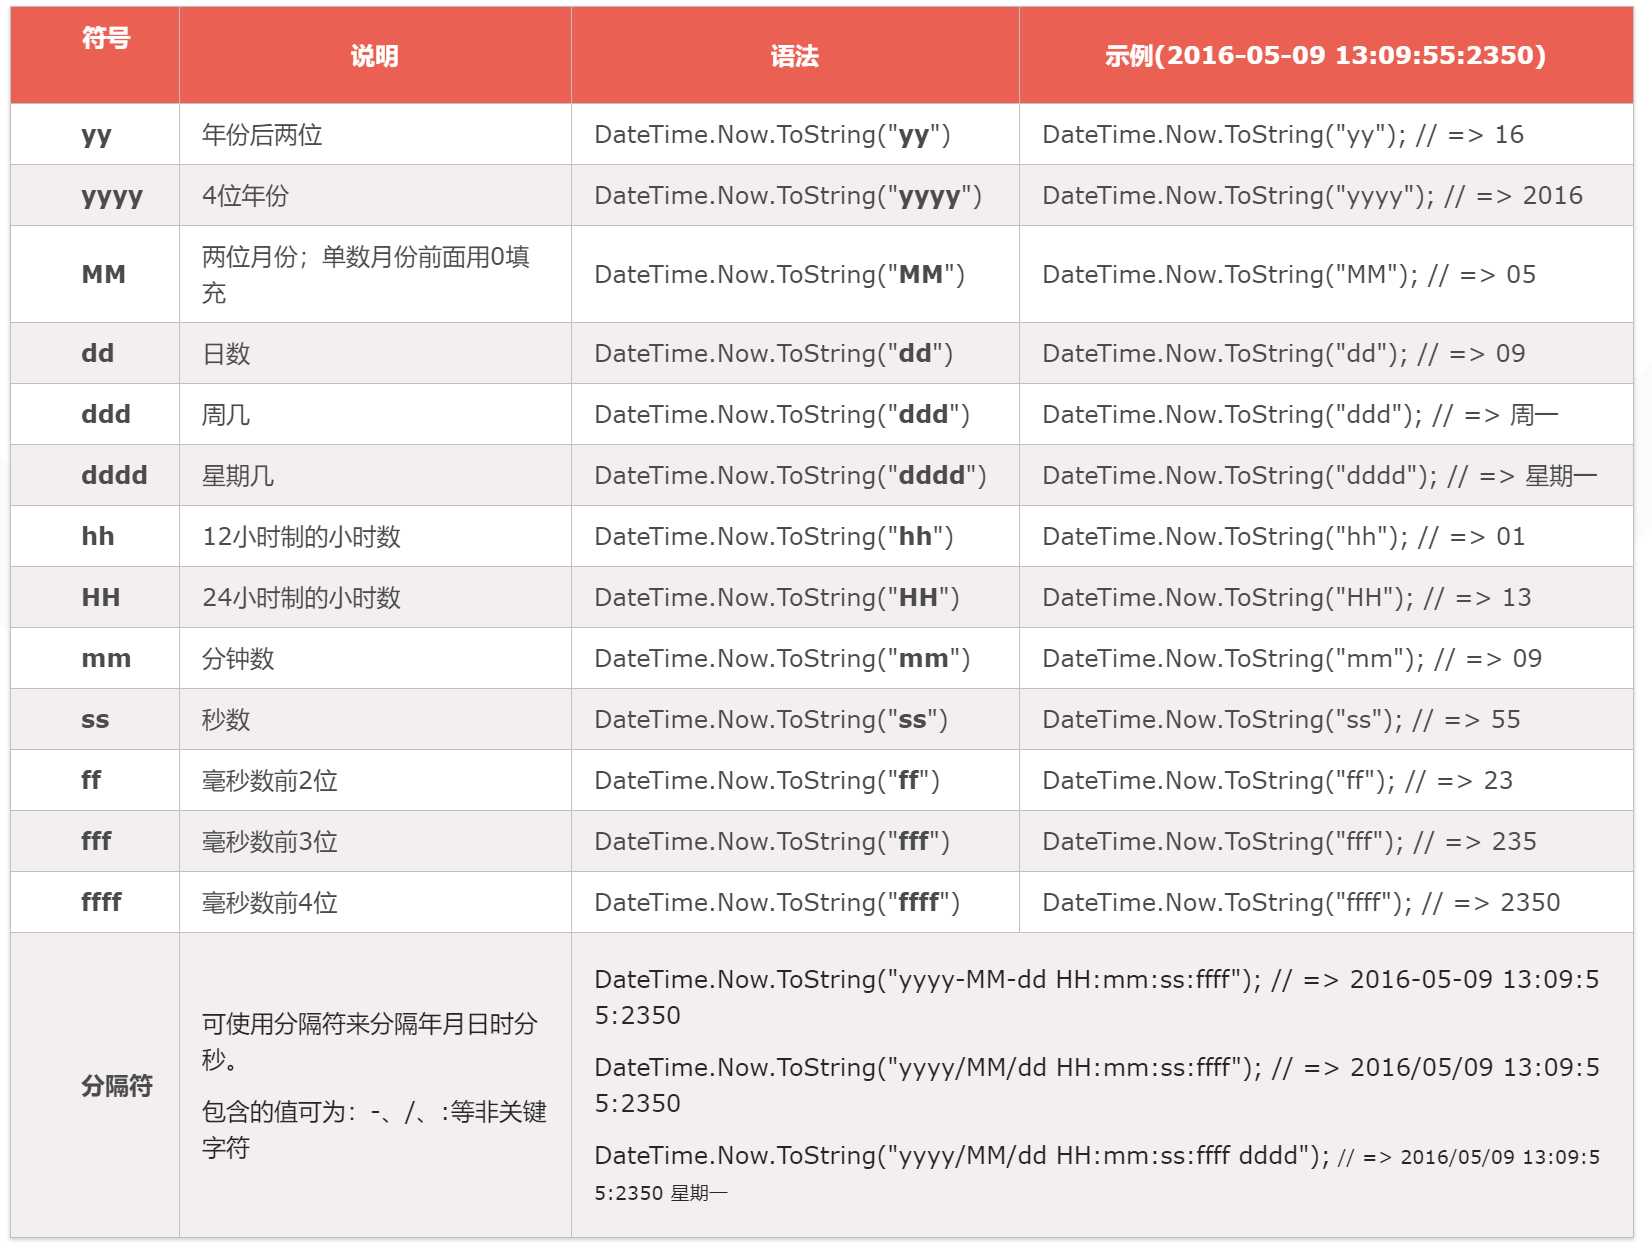The height and width of the screenshot is (1255, 1652).
Task: Click the 说明 column header
Action: [374, 56]
